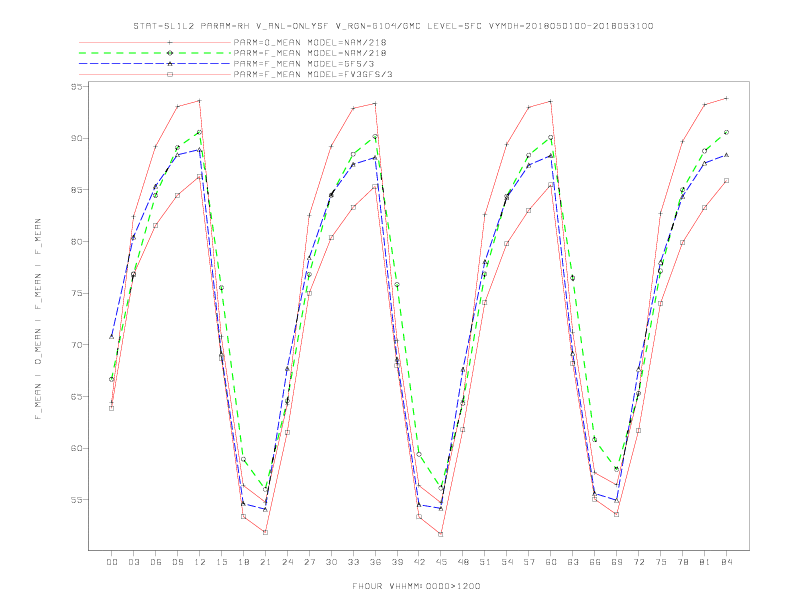Image resolution: width=792 pixels, height=612 pixels.
Task: Click the x-axis tick label 36
Action: pos(375,562)
